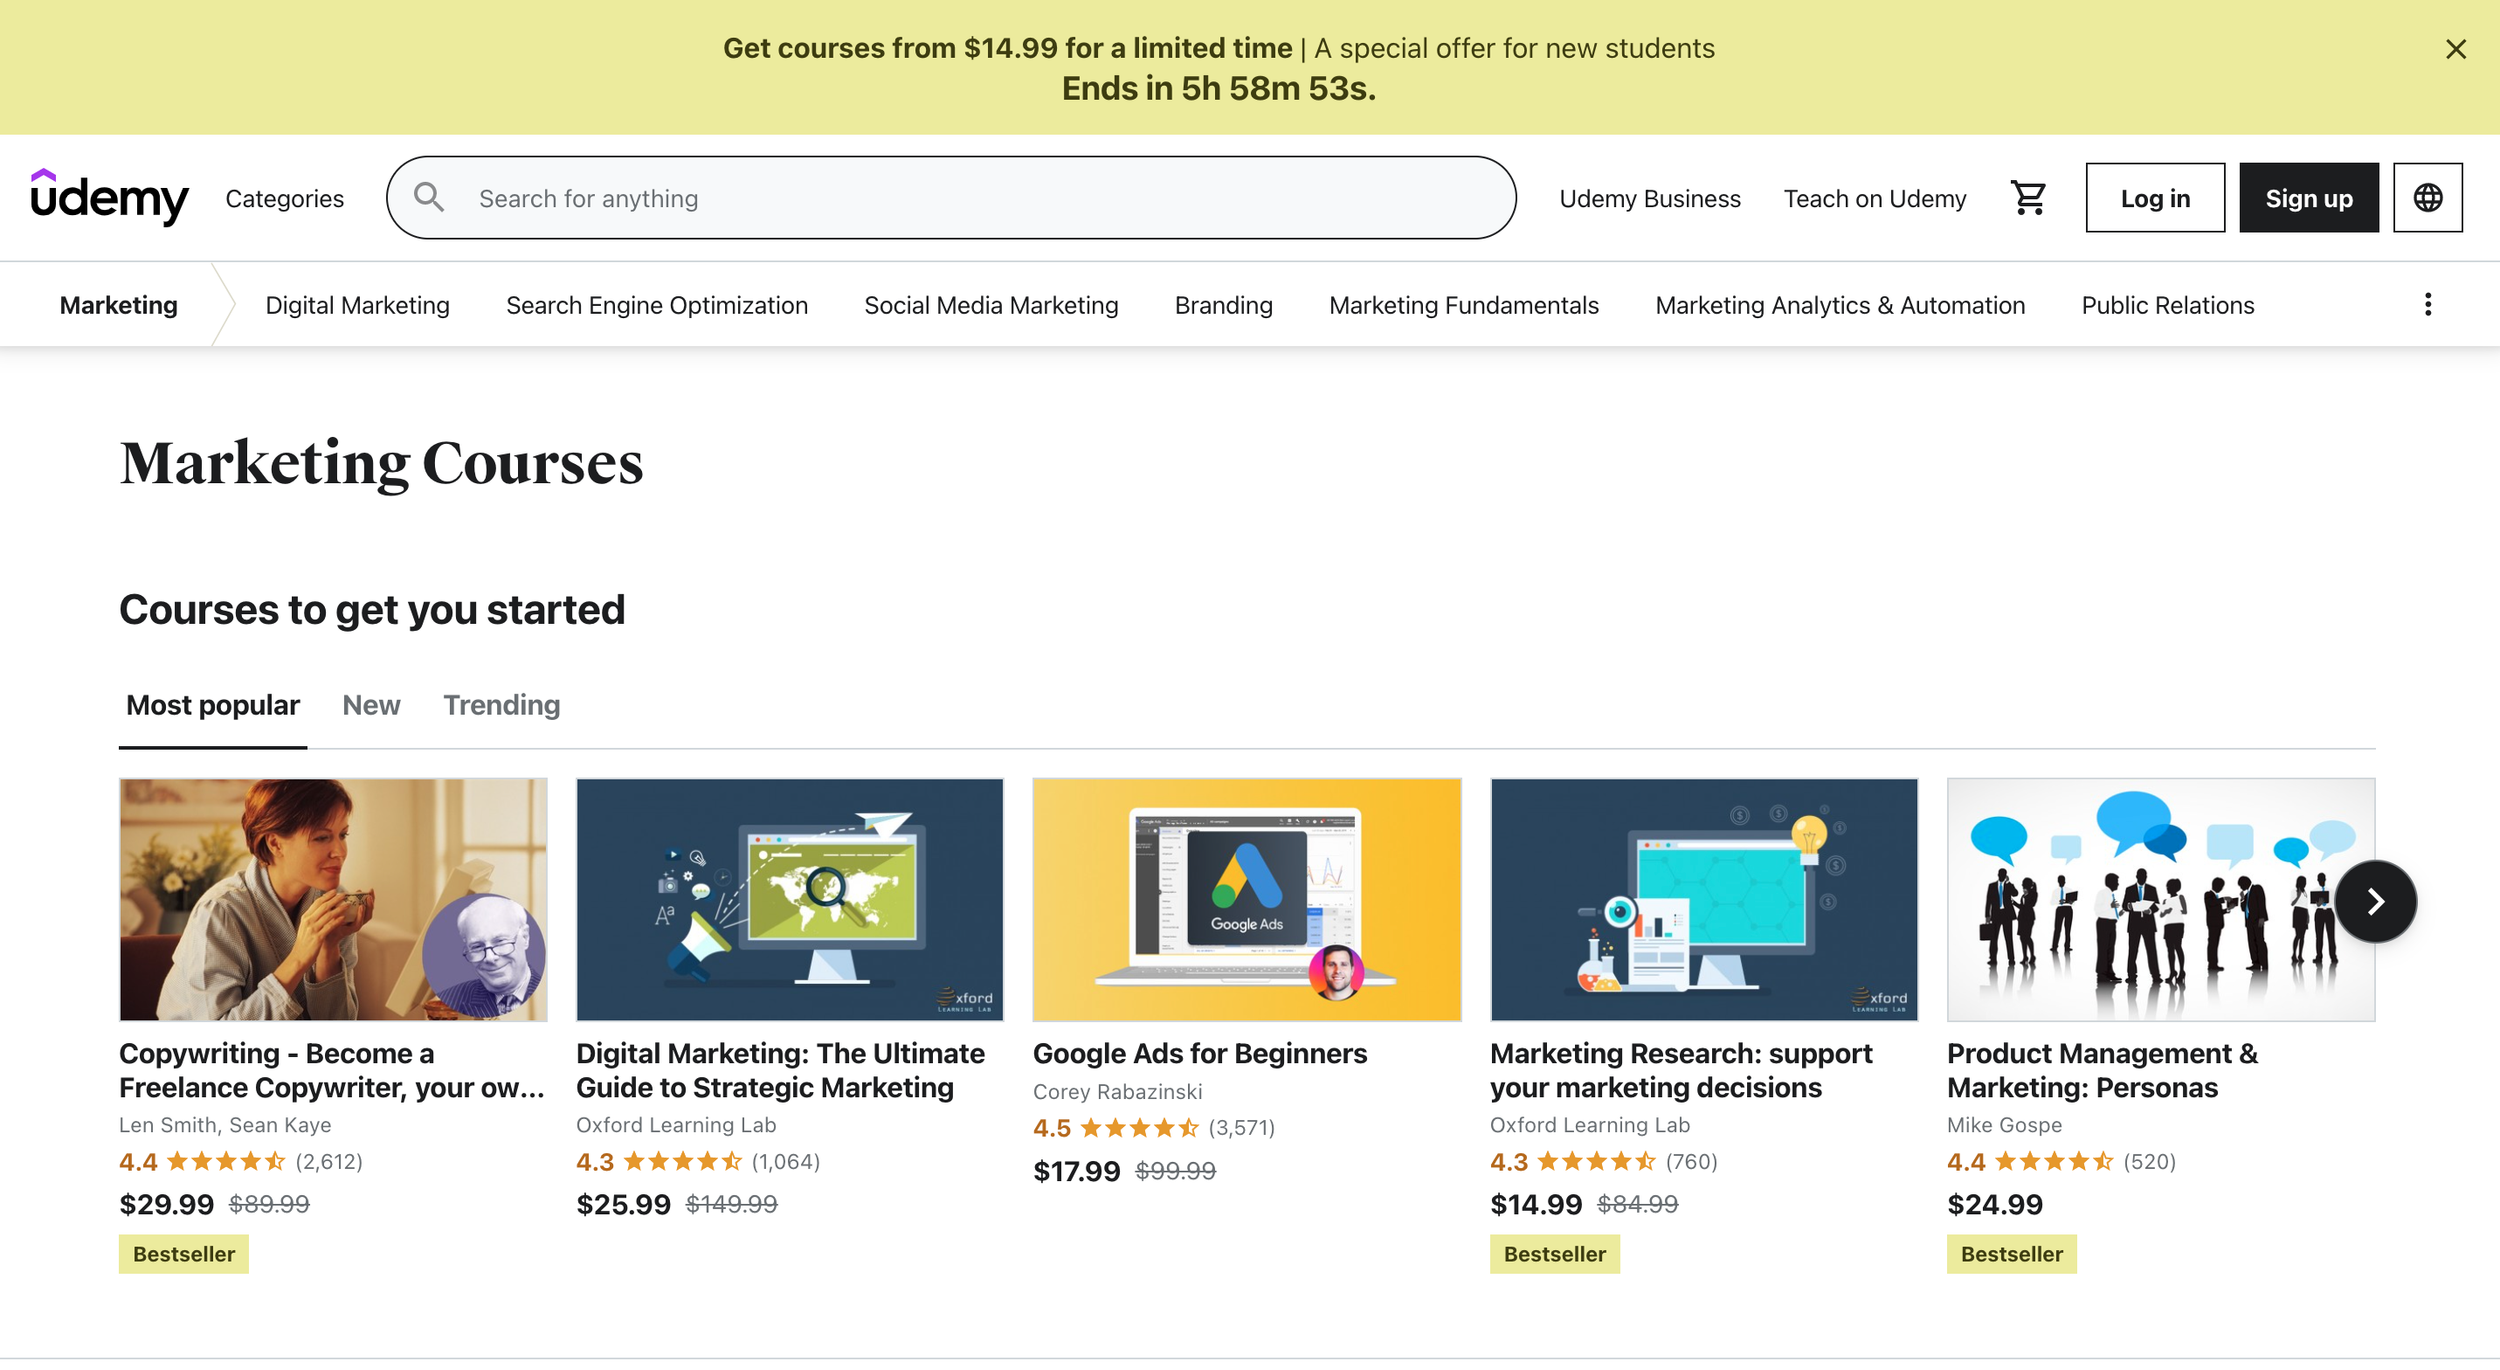Open the shopping cart icon
Screen dimensions: 2500x1370
2028,198
